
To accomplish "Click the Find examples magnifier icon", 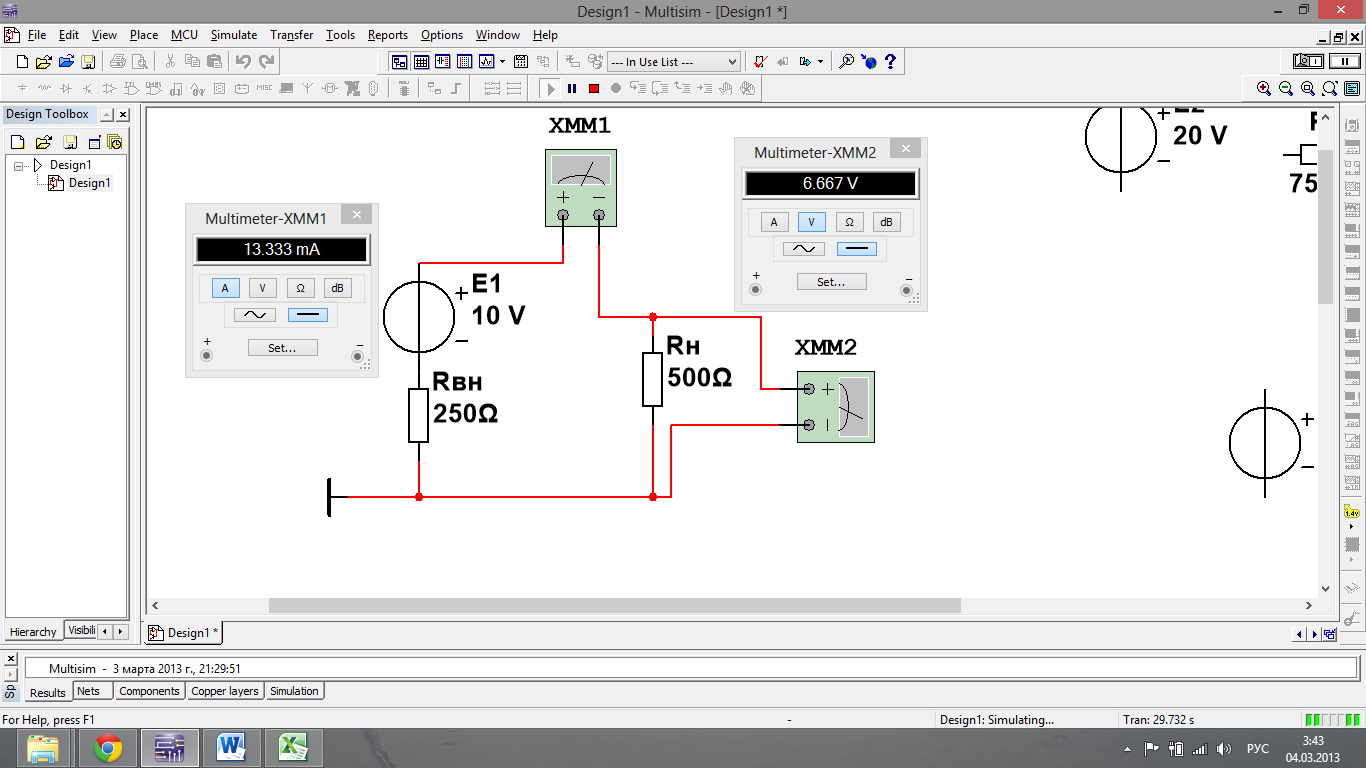I will (x=846, y=61).
